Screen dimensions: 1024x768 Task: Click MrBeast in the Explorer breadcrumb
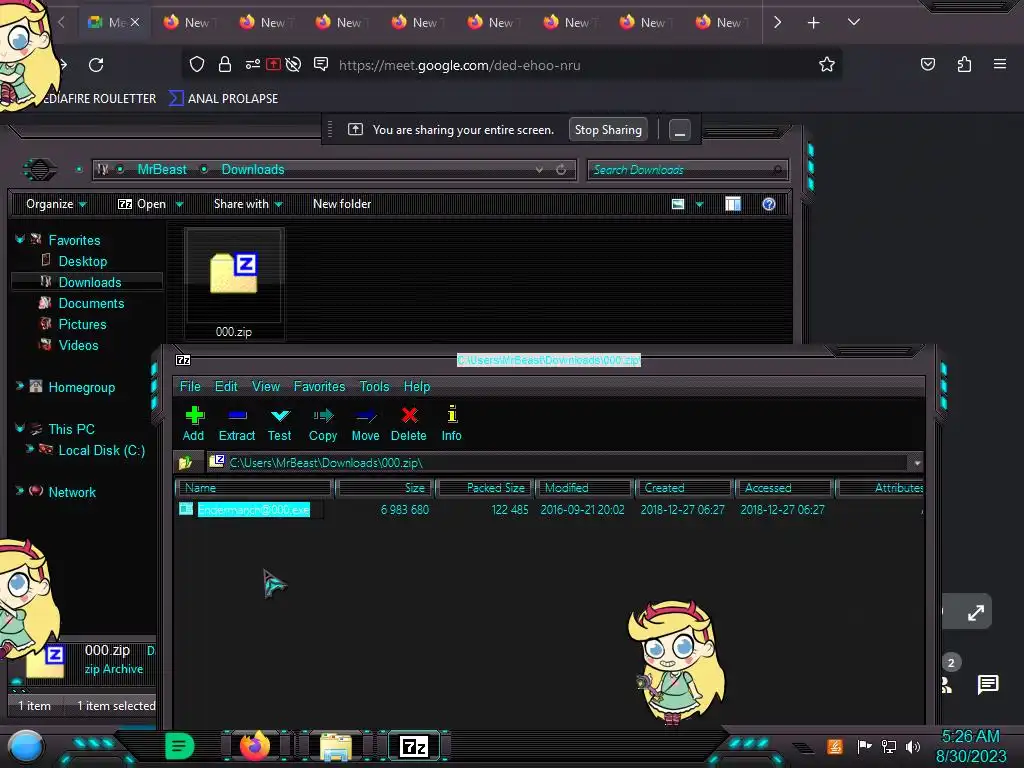[162, 169]
